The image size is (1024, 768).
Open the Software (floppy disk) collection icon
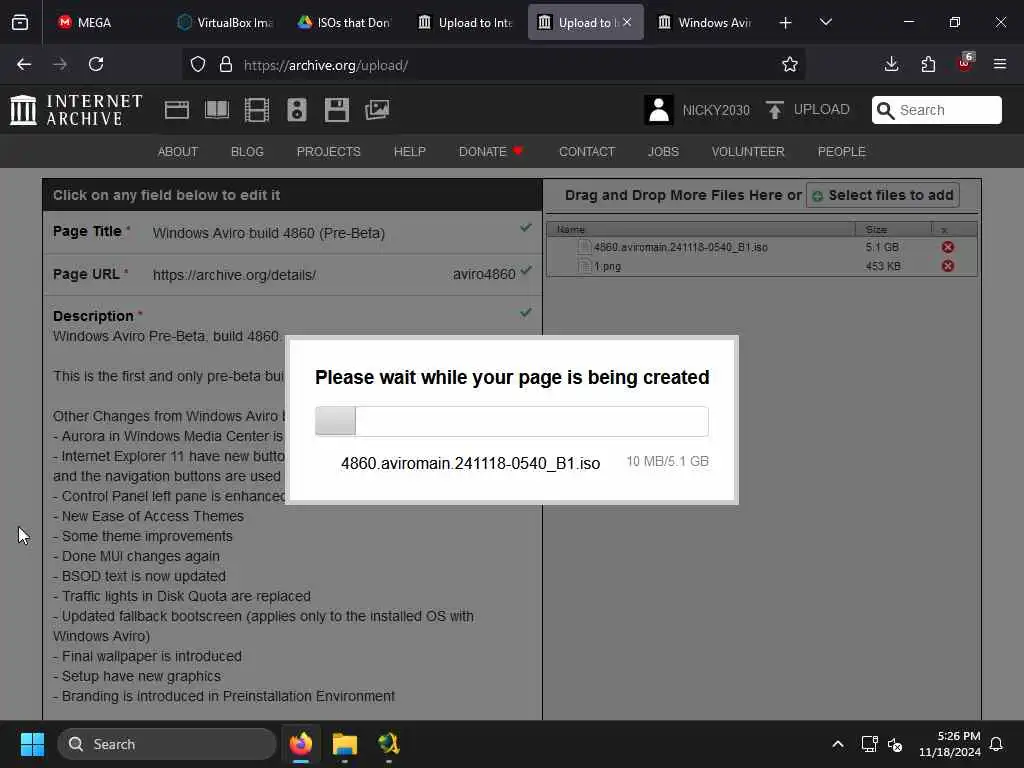(x=336, y=110)
